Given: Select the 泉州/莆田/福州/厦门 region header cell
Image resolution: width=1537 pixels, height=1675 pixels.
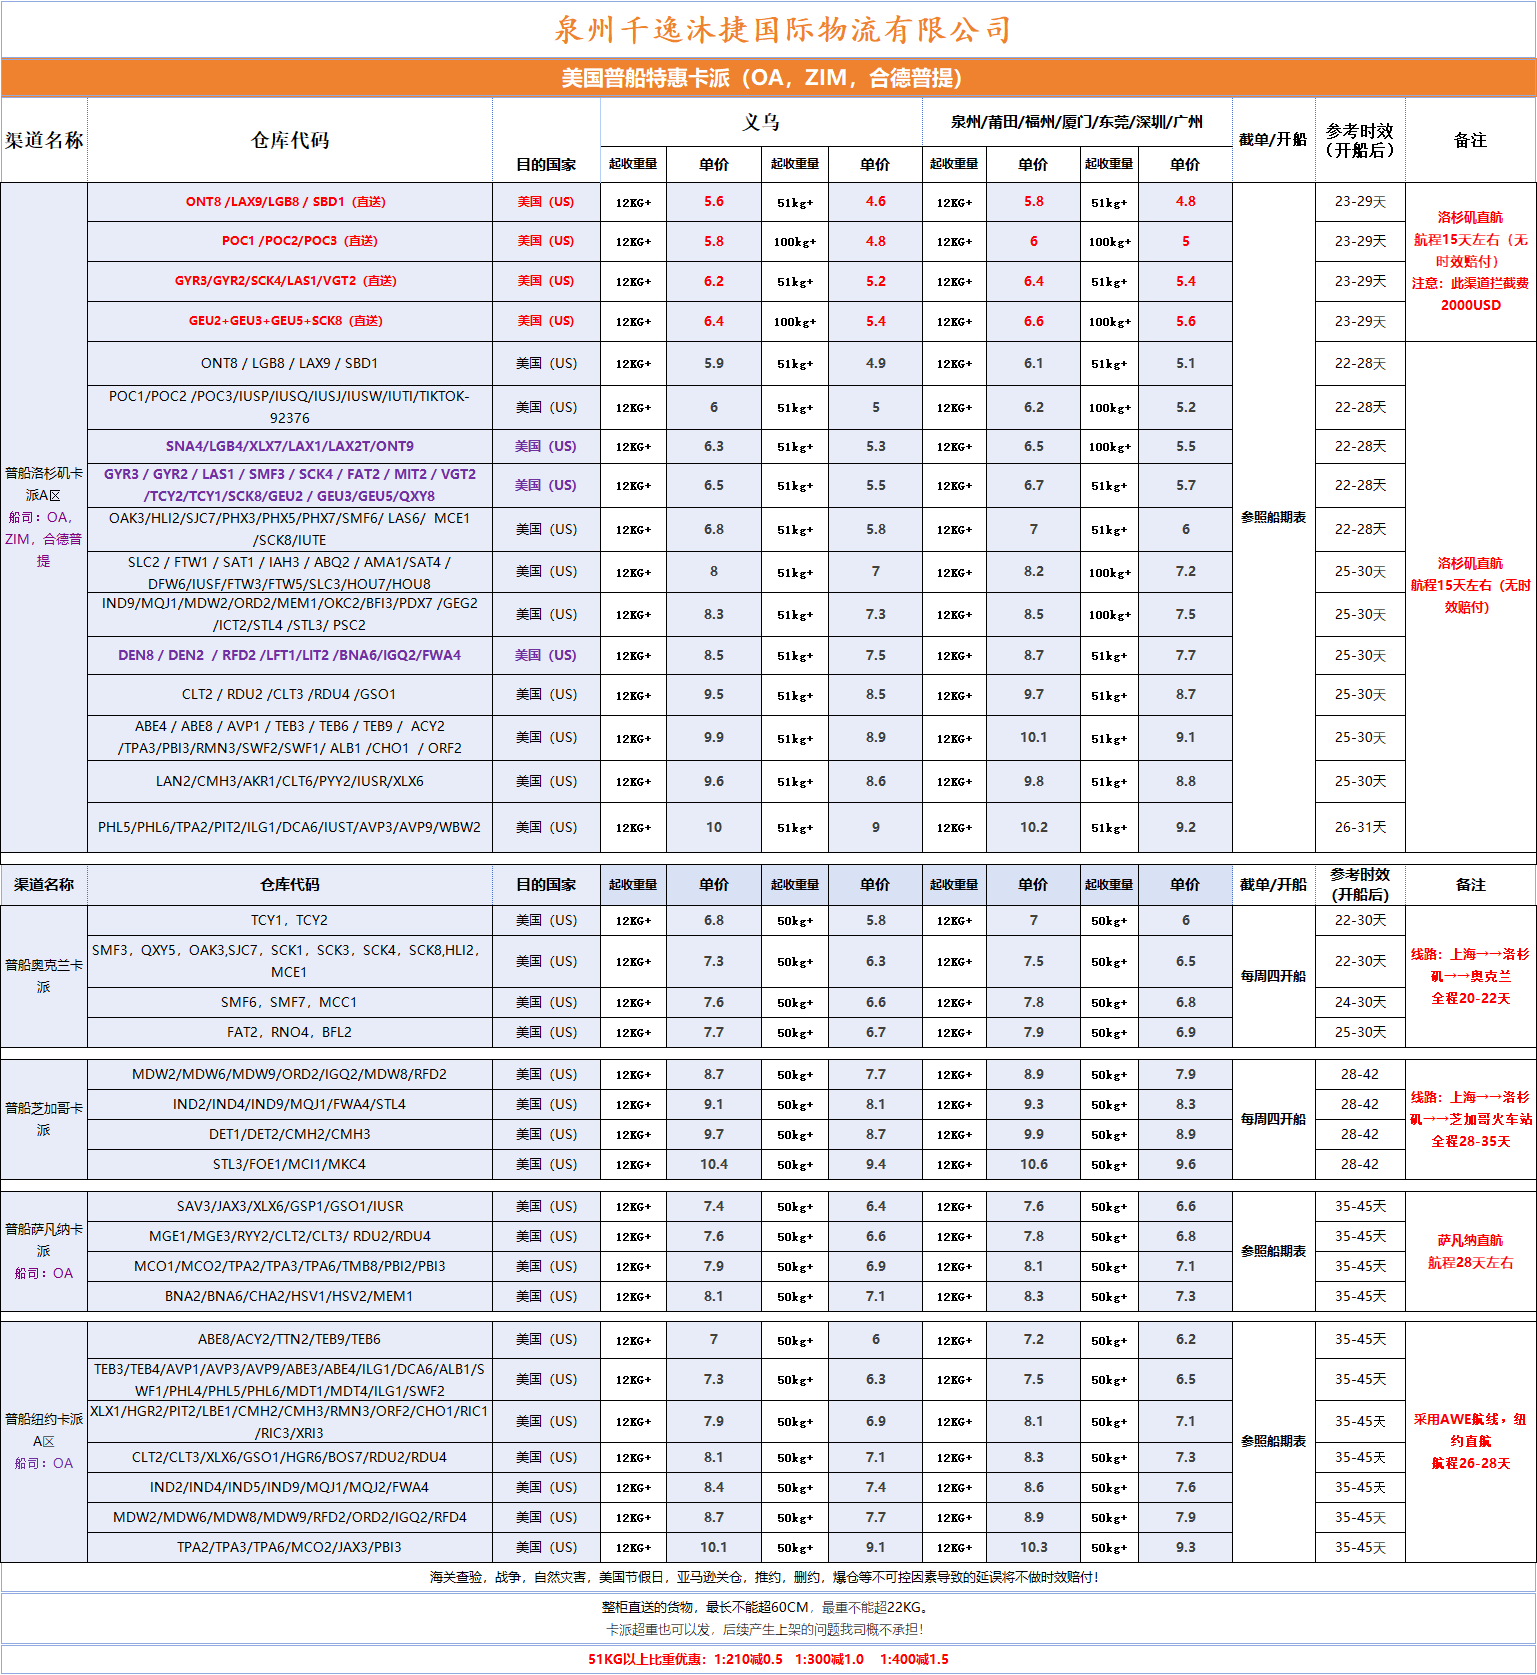Looking at the screenshot, I should click(1076, 122).
